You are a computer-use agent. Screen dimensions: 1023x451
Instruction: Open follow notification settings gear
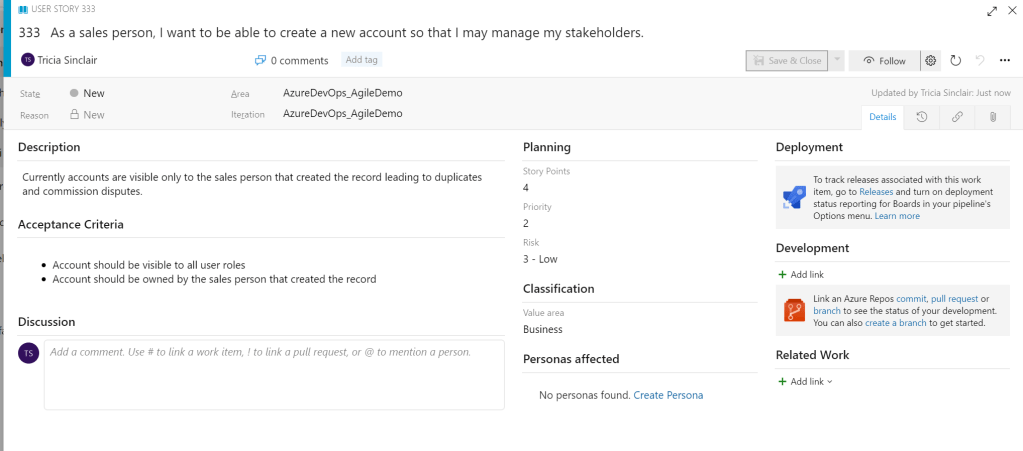(x=931, y=60)
